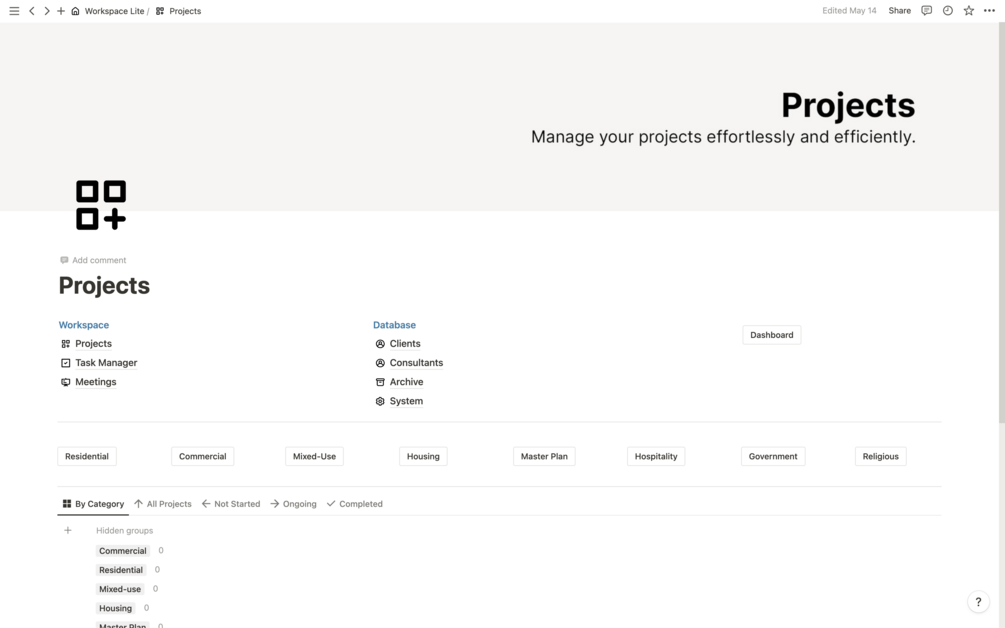Navigate back with left arrow
1005x628 pixels.
32,11
